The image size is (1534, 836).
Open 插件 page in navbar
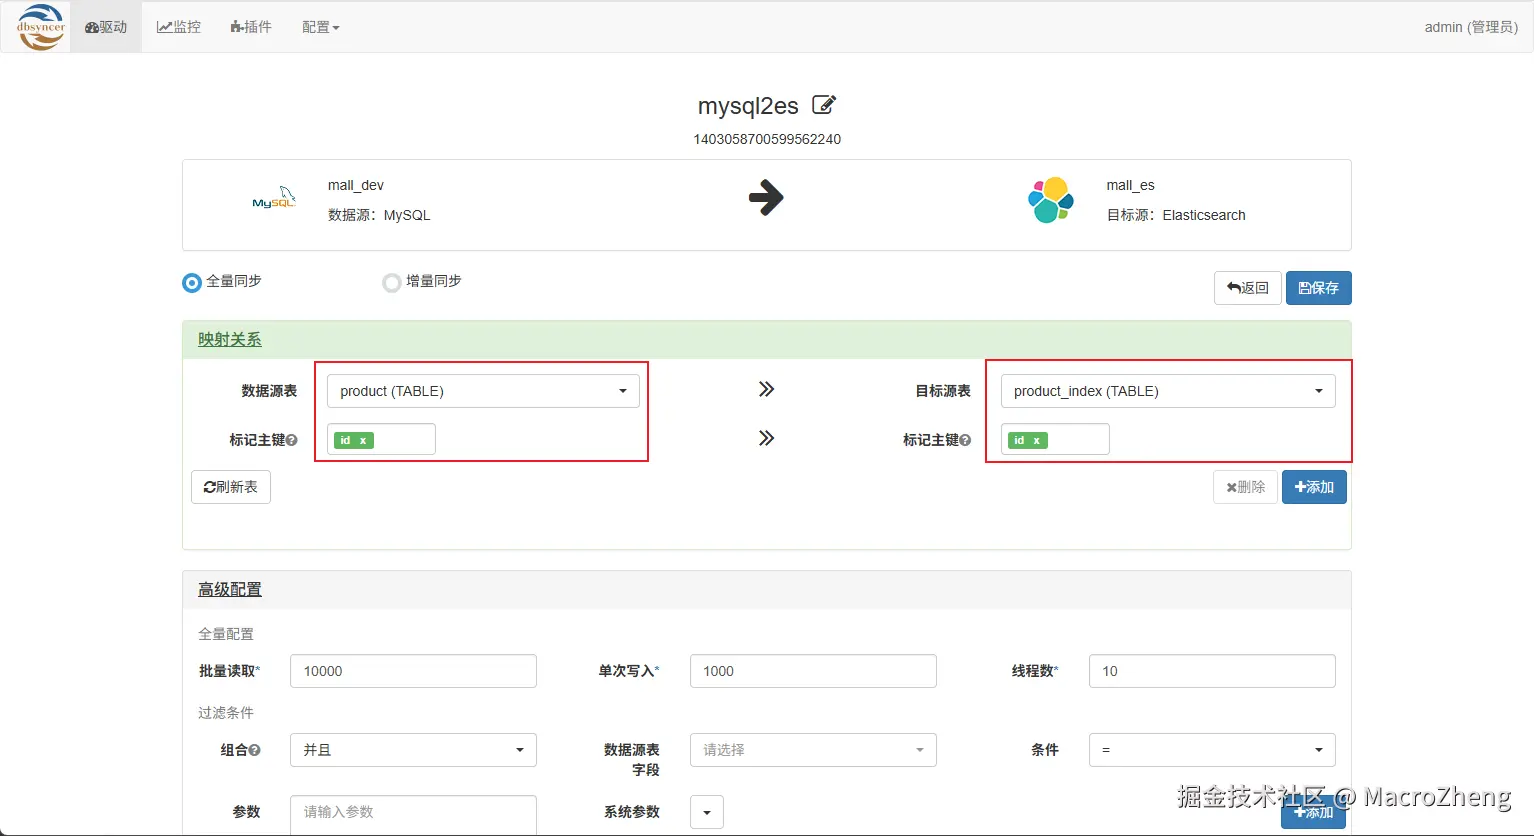pyautogui.click(x=251, y=27)
